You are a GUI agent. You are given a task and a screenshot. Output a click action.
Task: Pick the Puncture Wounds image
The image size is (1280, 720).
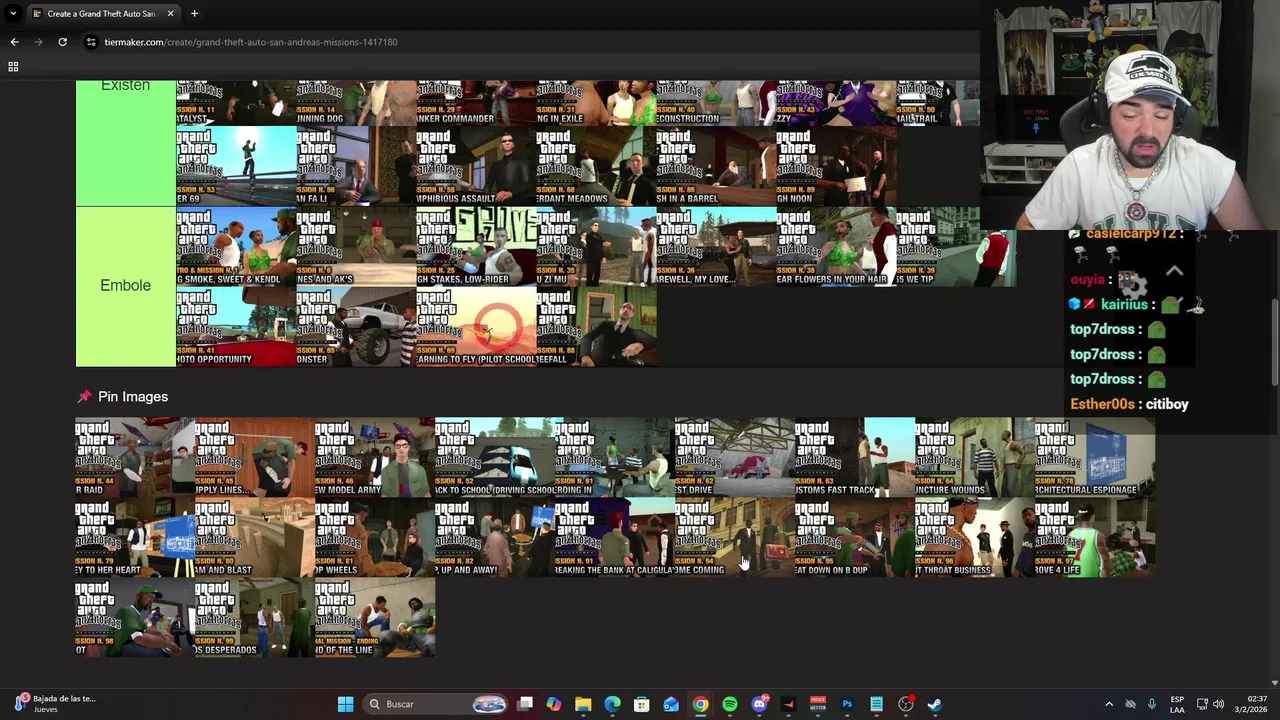pyautogui.click(x=975, y=457)
